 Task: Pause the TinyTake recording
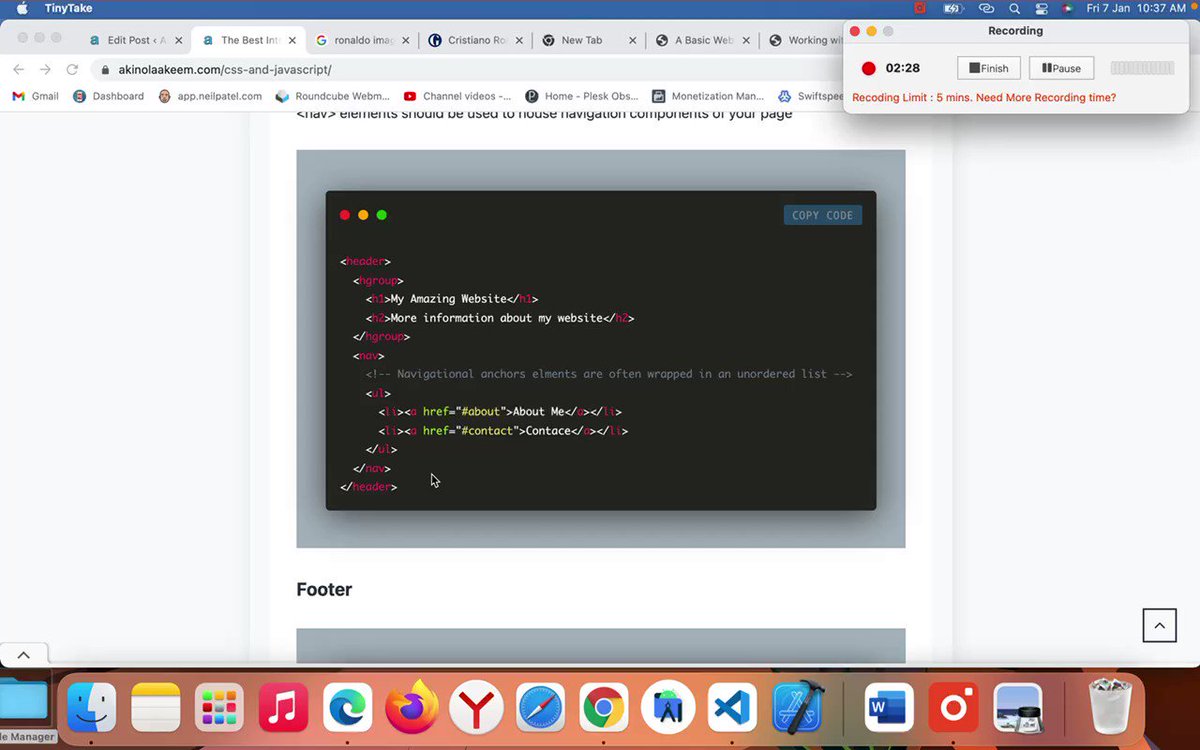coord(1061,68)
